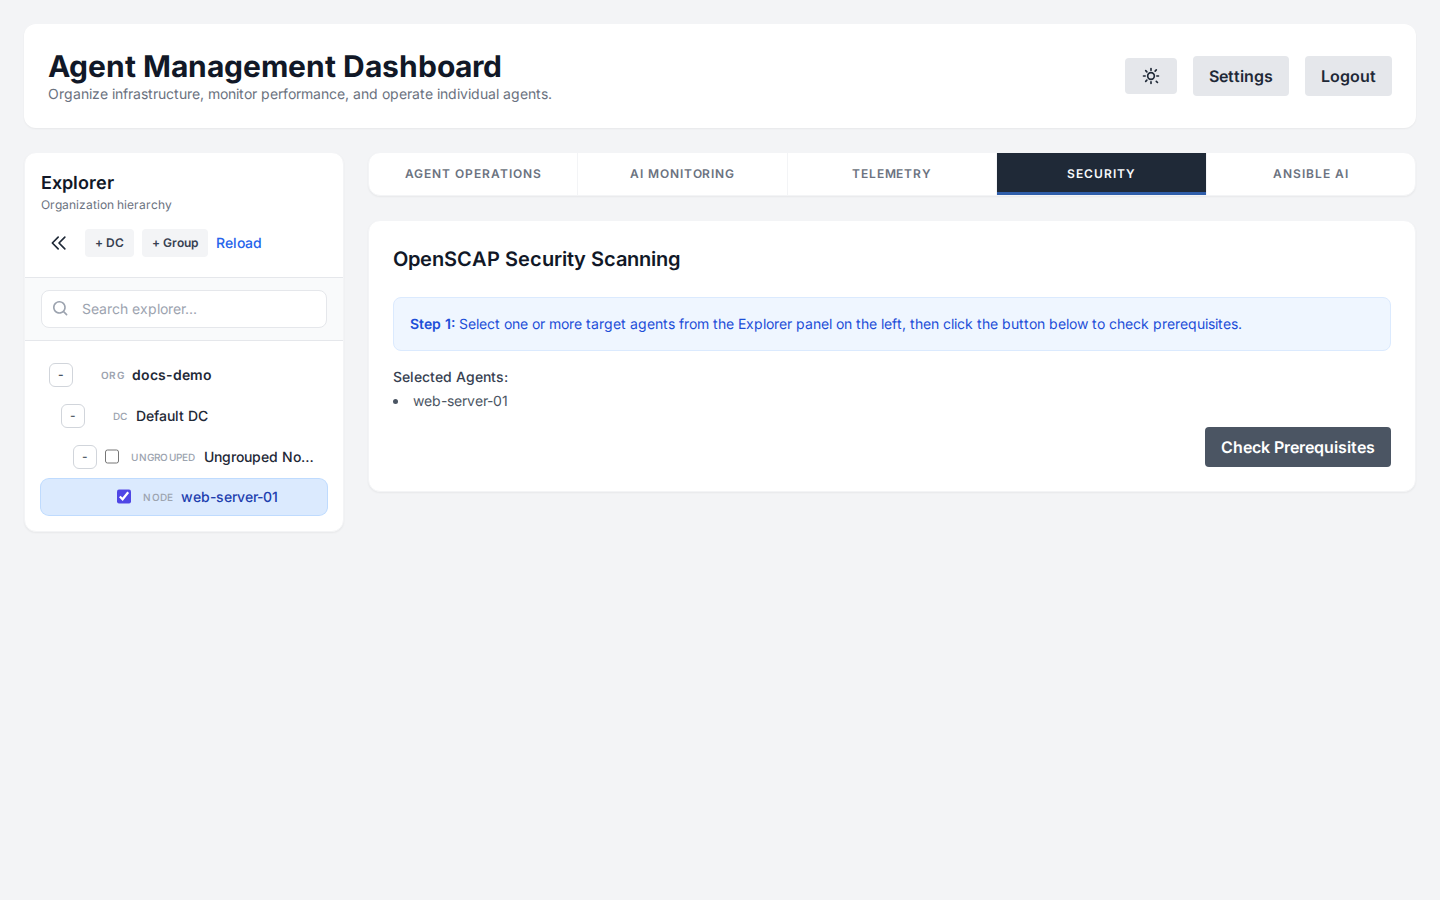Switch to the Agent Operations tab
Screen dimensions: 1440x900
(x=473, y=174)
